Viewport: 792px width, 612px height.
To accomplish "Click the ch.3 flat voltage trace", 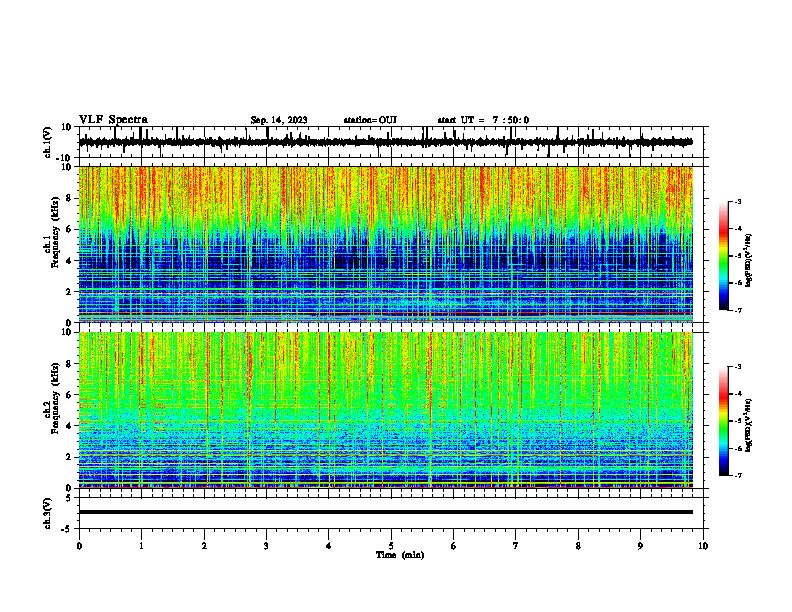I will pos(386,512).
